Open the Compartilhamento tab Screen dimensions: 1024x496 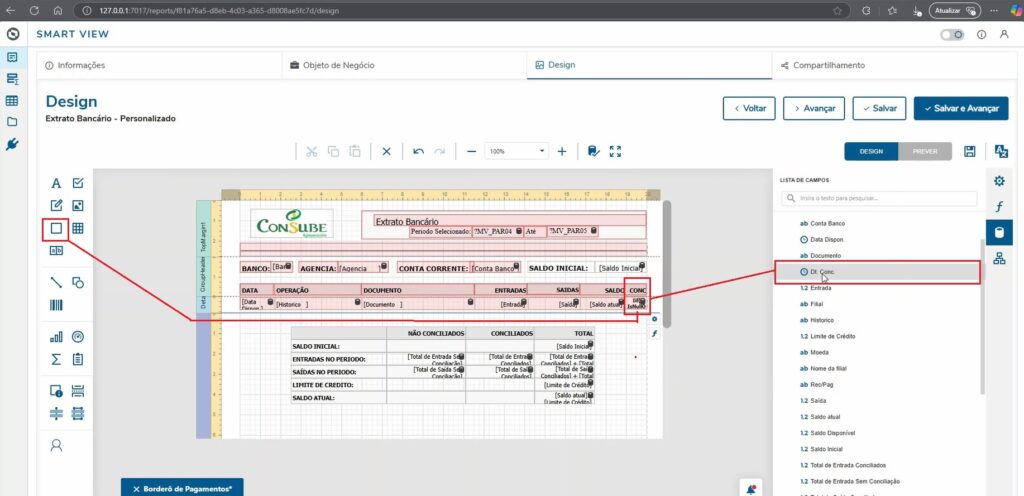893,65
